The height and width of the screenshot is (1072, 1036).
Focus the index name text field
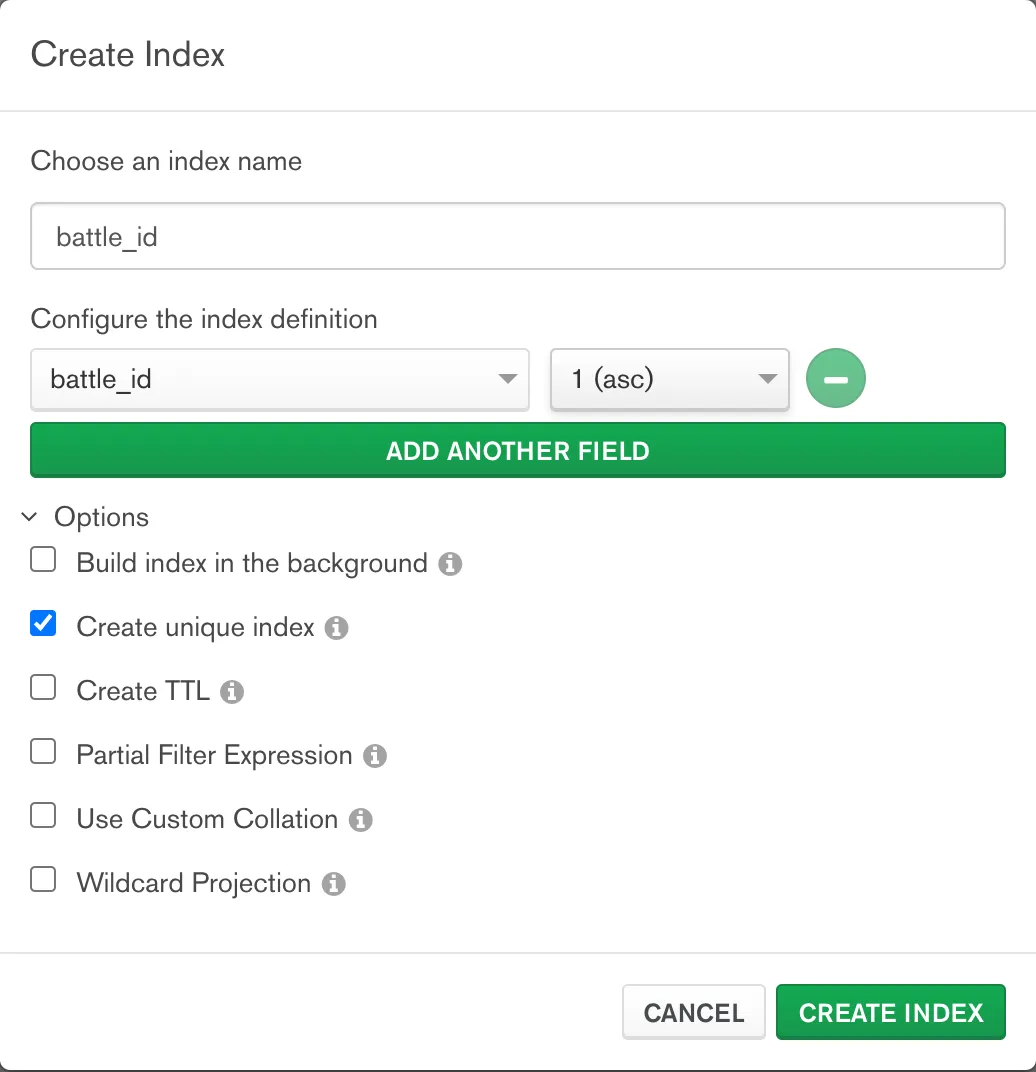pos(518,236)
